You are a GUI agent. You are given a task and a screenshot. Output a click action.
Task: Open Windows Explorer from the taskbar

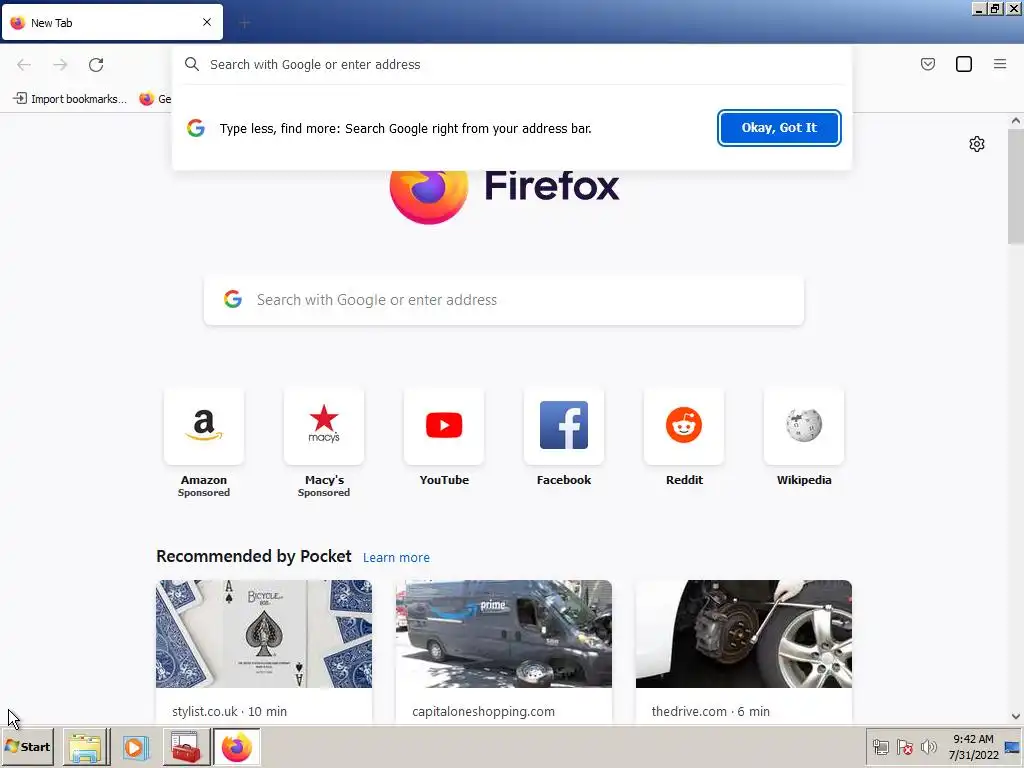click(x=86, y=747)
